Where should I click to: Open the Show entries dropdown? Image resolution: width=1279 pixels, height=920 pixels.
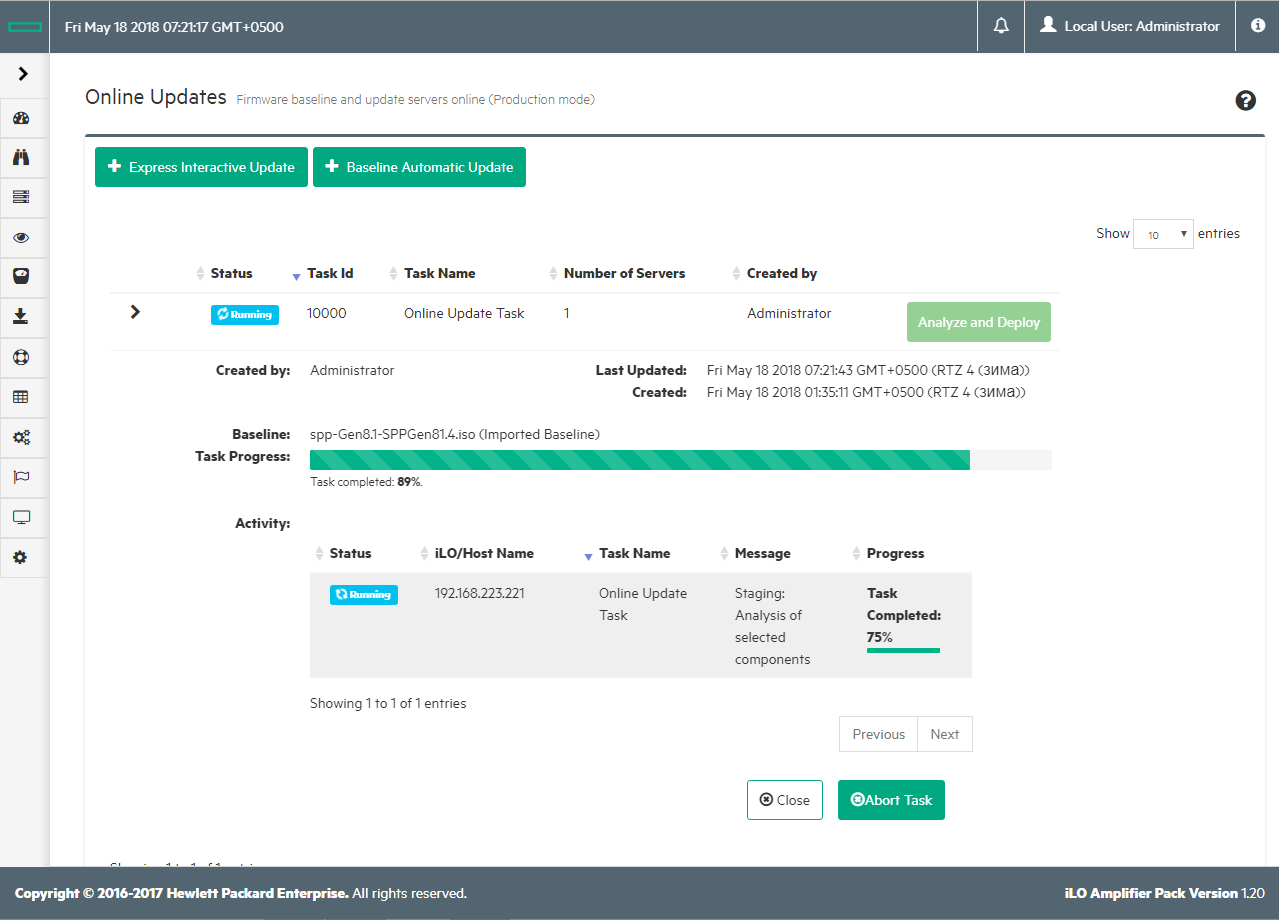click(1163, 234)
